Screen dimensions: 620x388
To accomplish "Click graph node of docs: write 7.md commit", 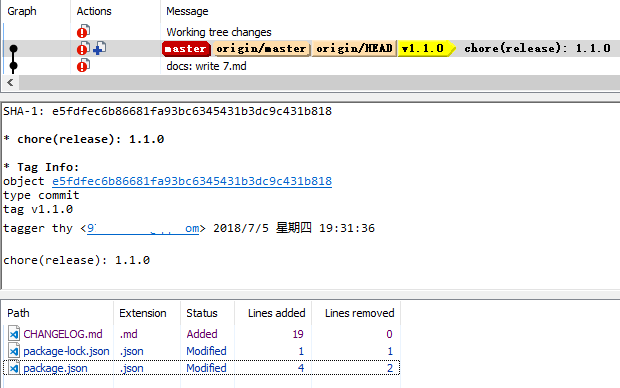I will 13,66.
